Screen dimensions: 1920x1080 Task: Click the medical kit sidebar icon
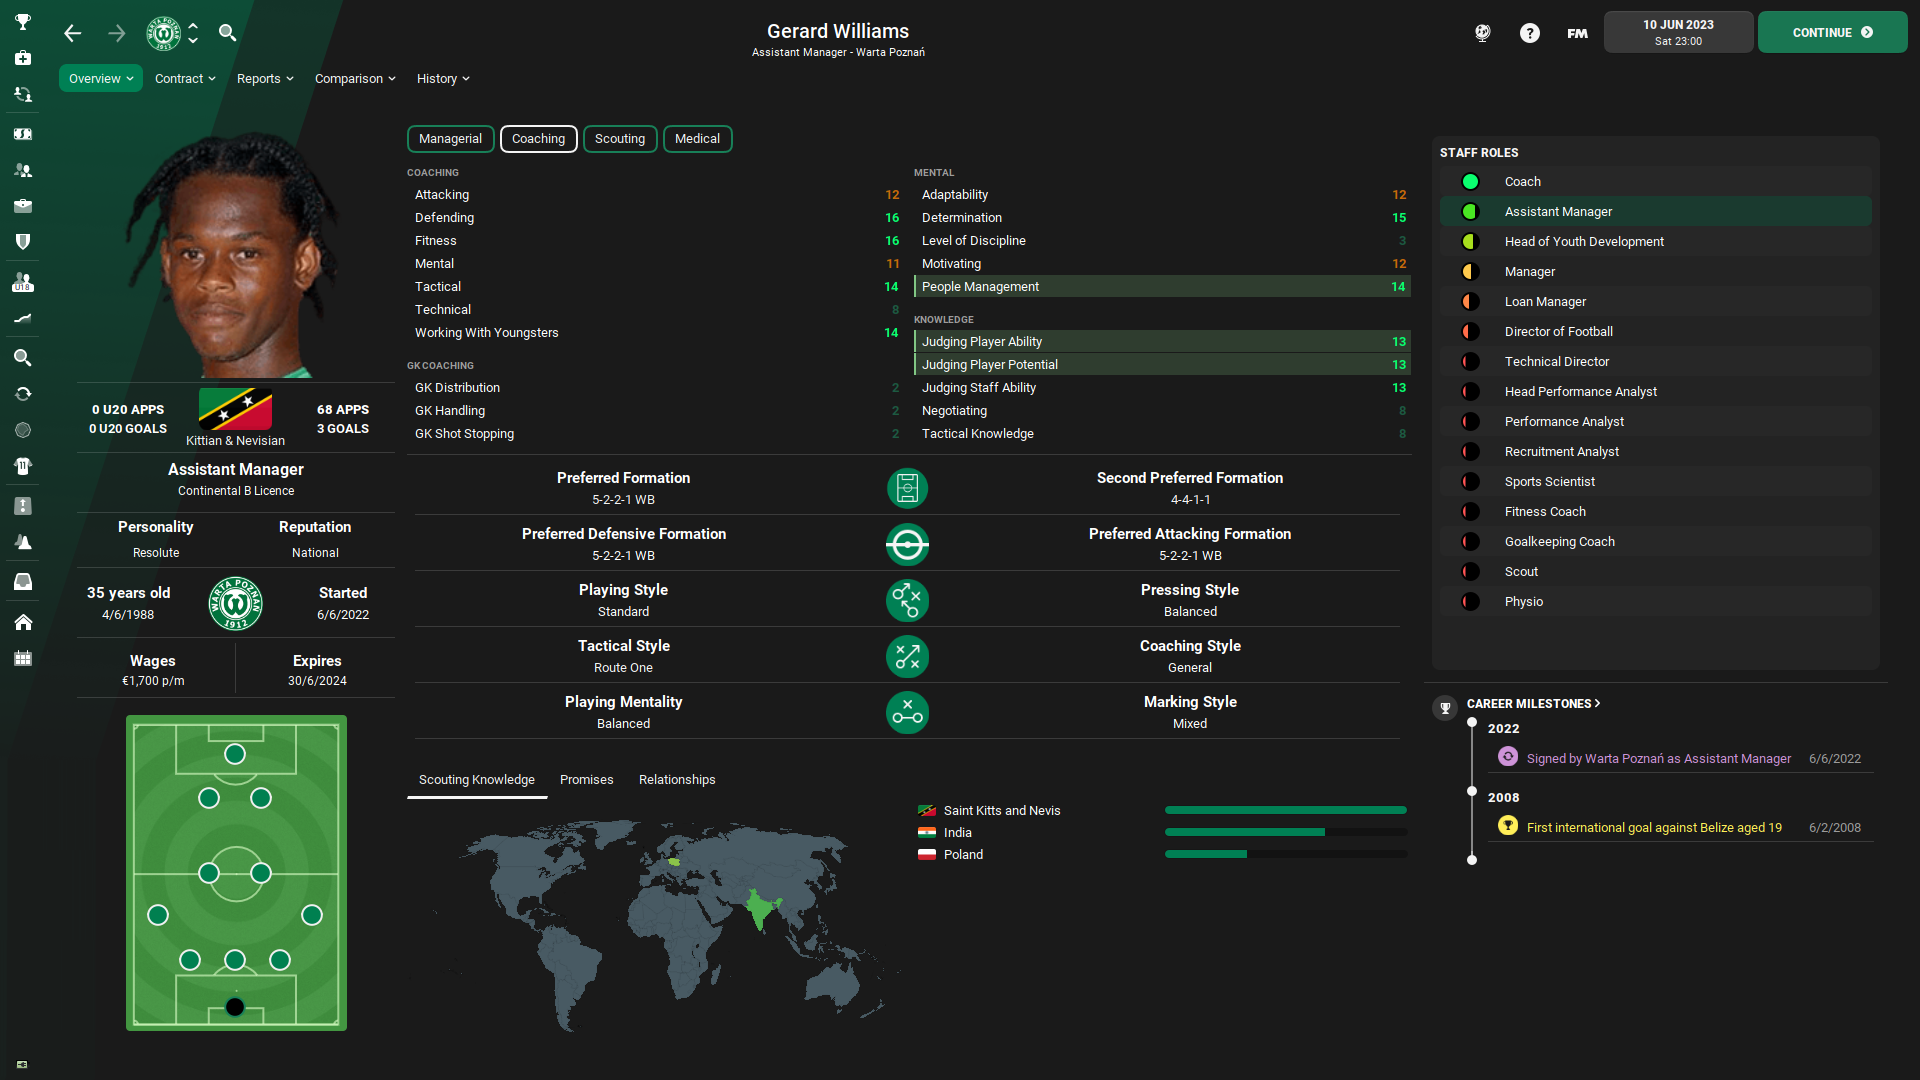click(22, 58)
